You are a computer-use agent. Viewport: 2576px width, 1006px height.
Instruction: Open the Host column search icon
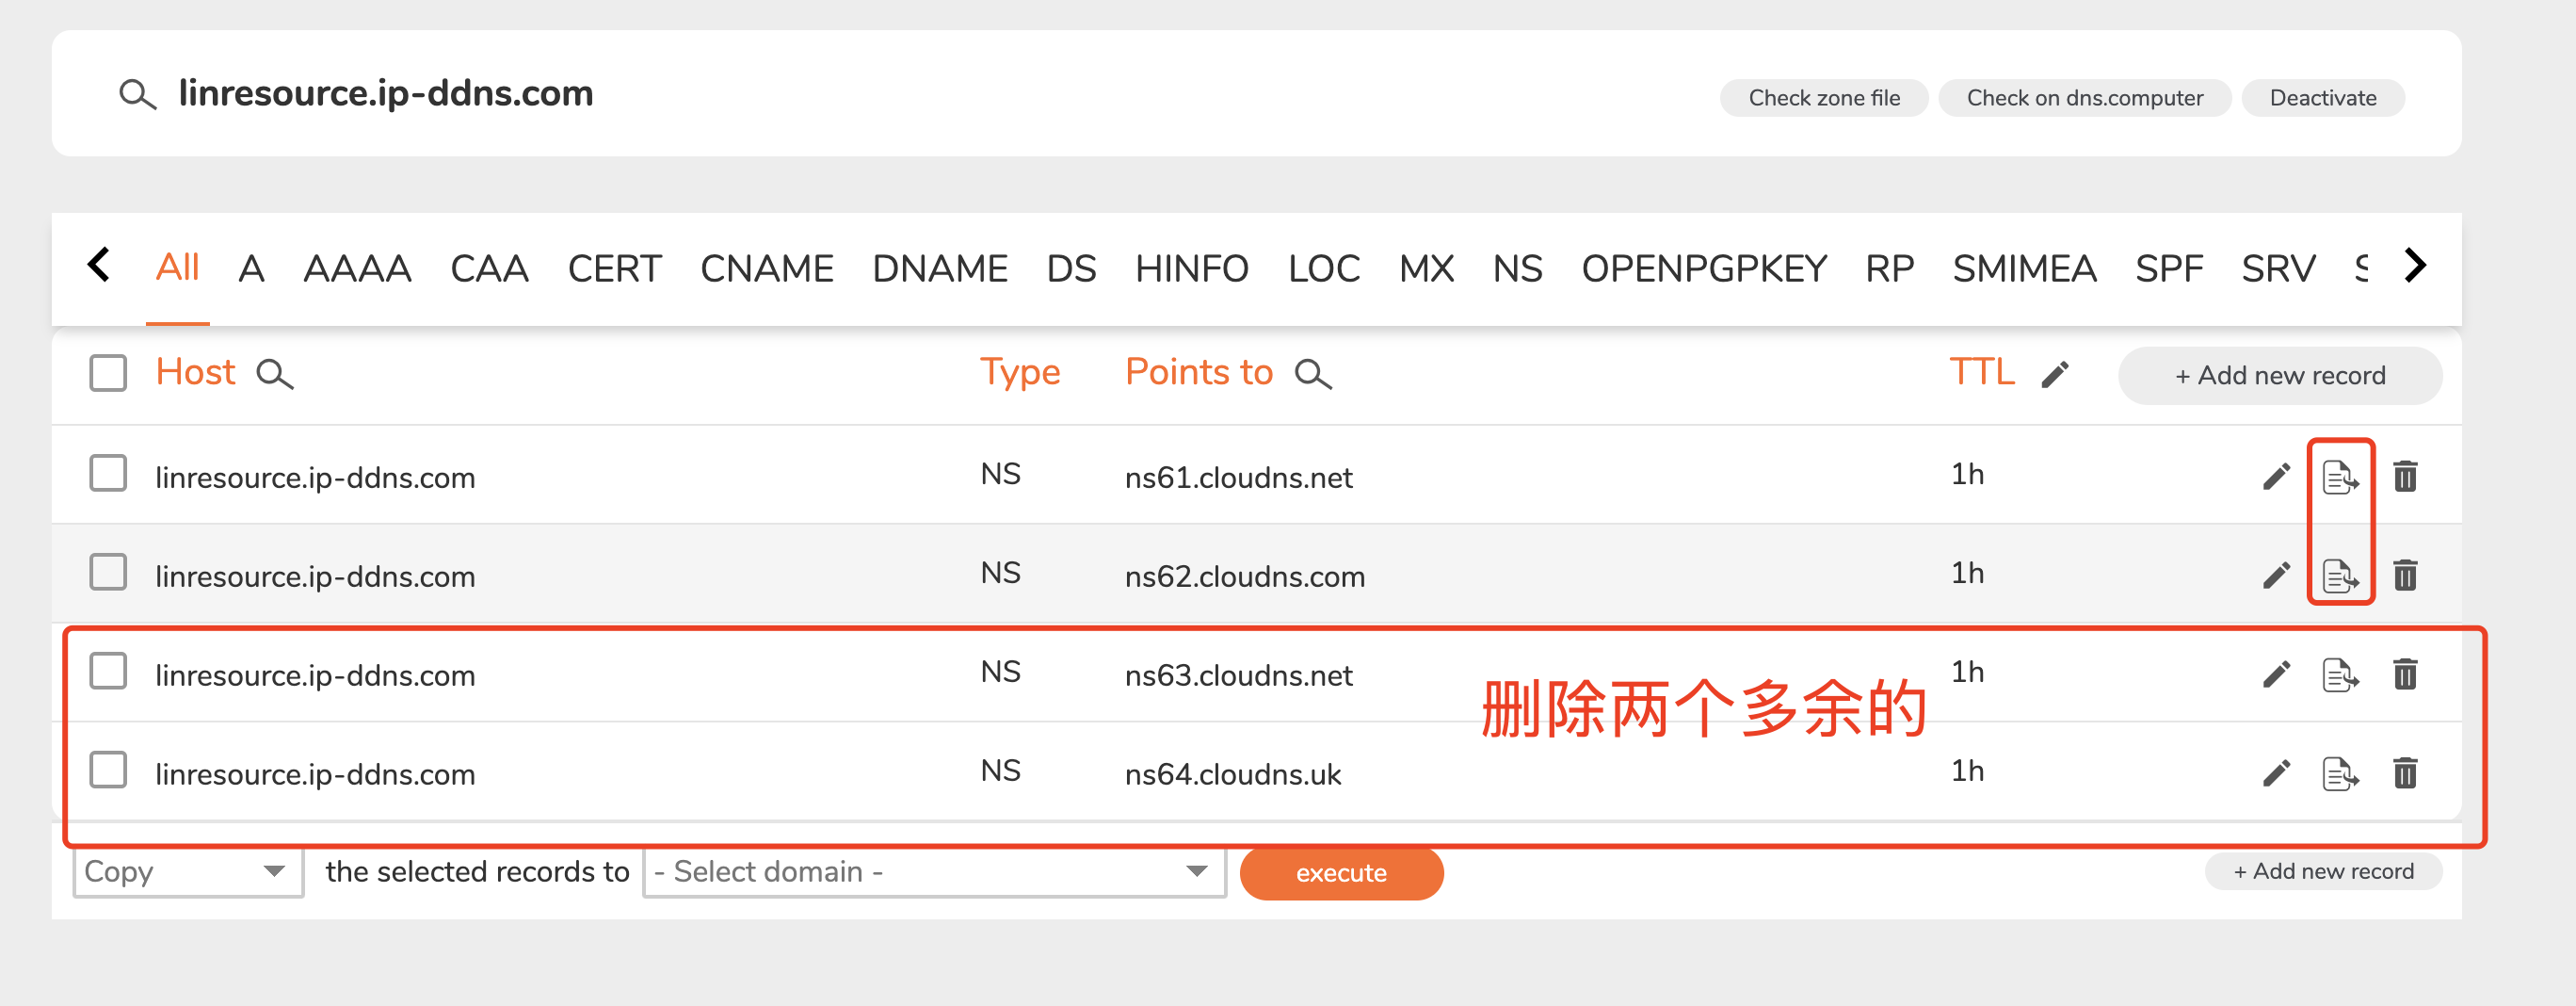pos(274,374)
